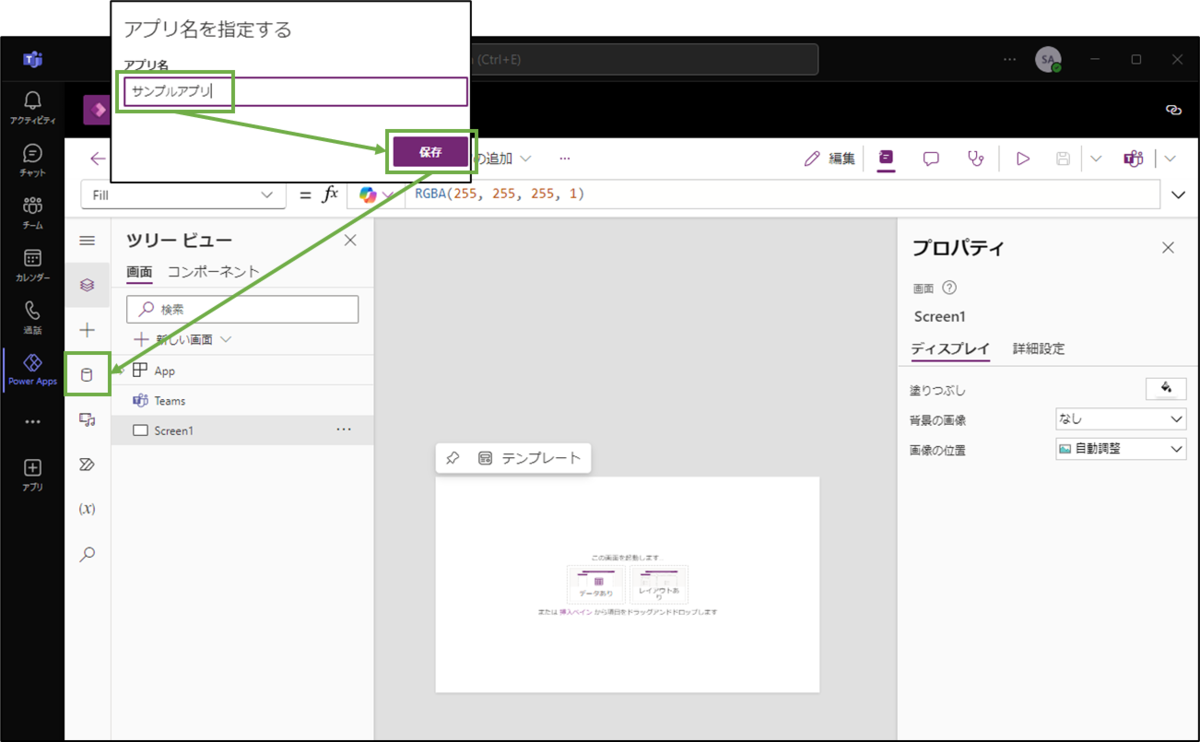Open the Tree view layers icon
This screenshot has height=742, width=1200.
(x=87, y=285)
